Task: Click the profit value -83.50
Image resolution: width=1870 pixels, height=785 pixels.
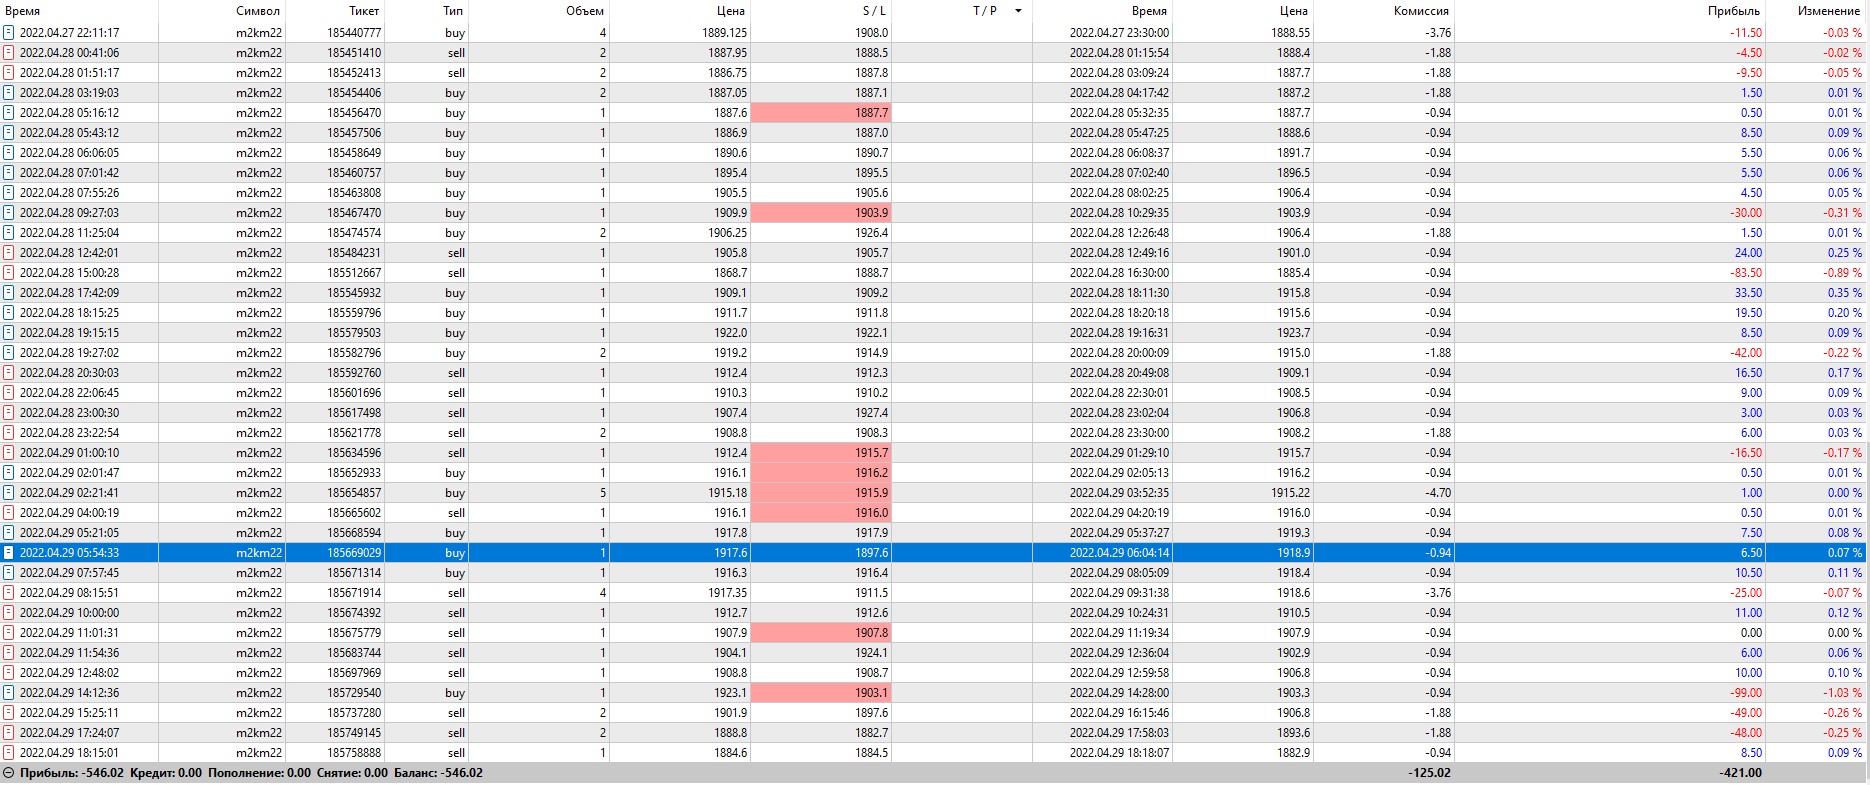Action: click(1746, 273)
